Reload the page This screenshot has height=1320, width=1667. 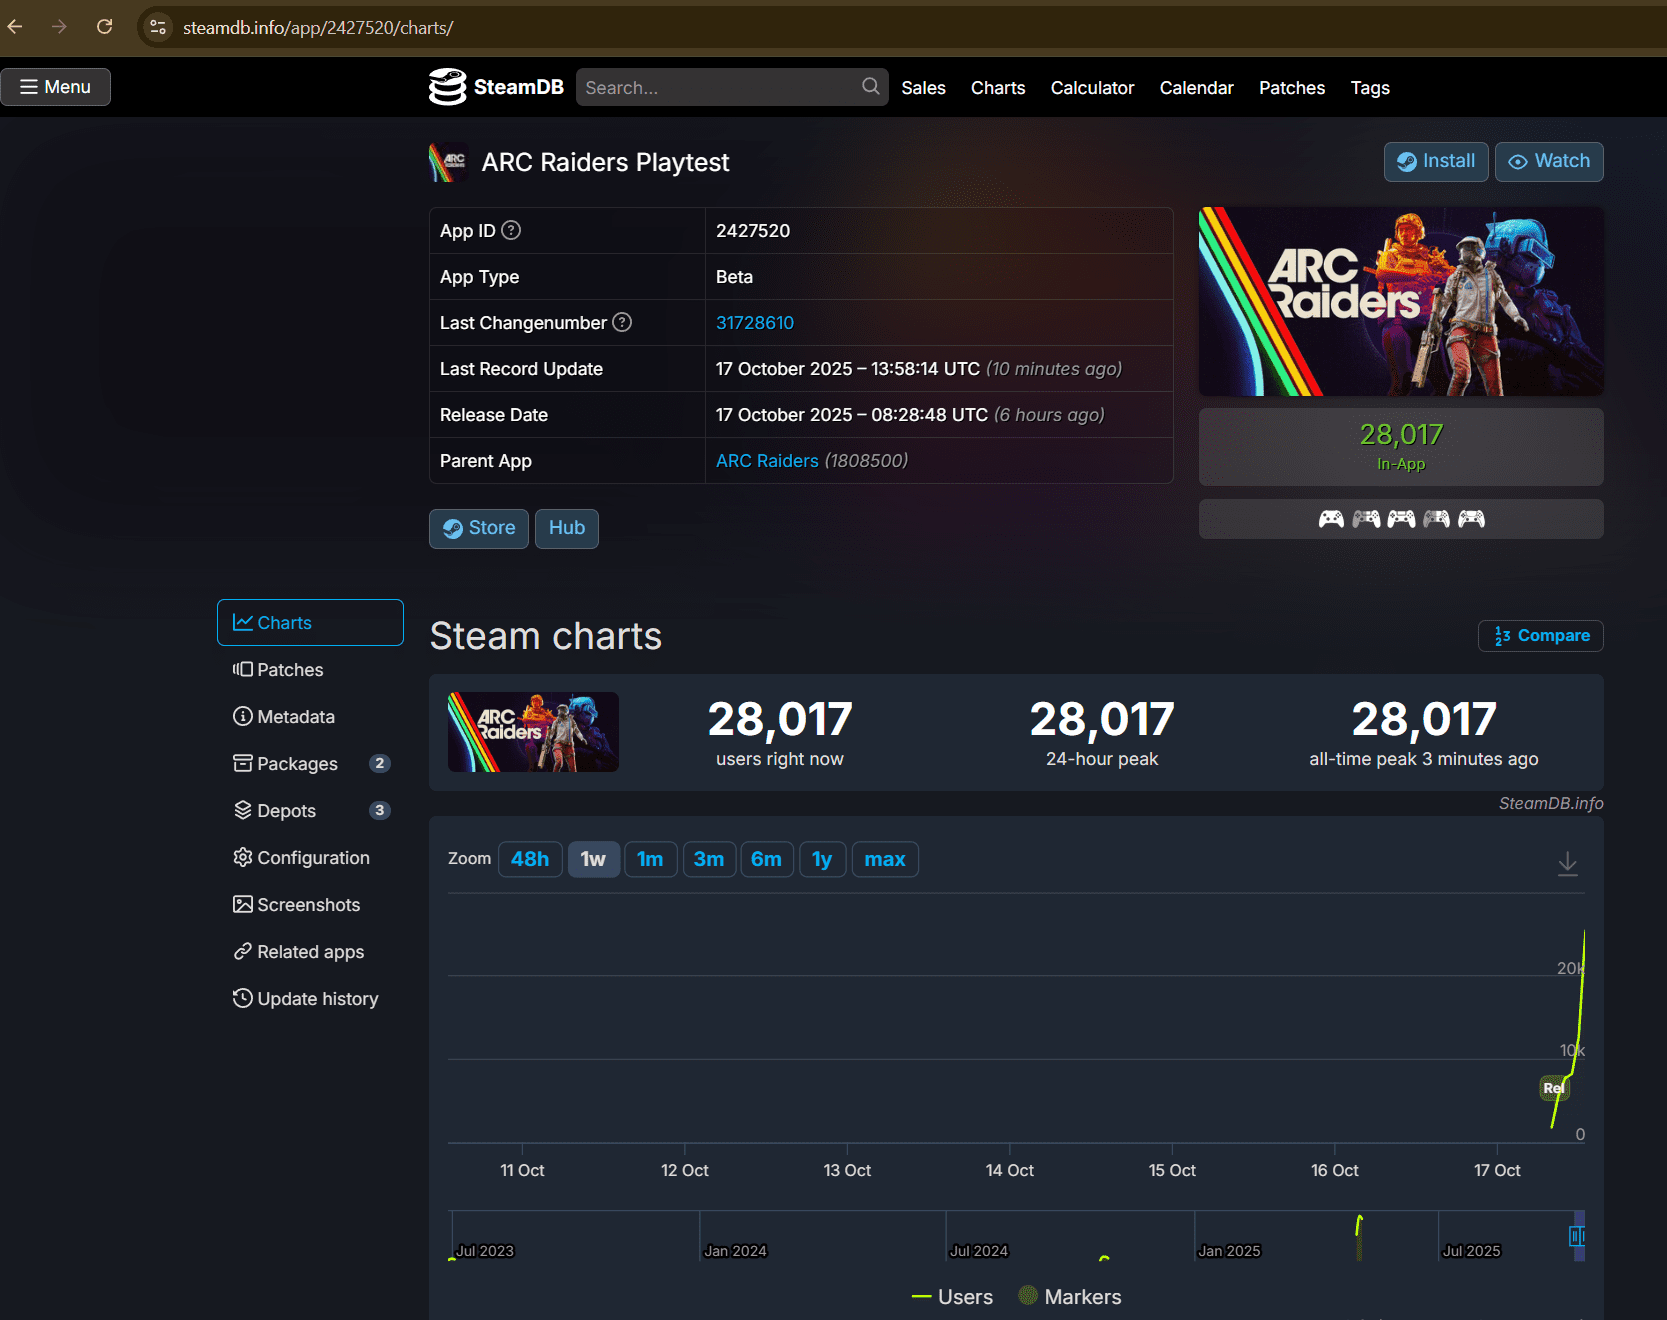[x=104, y=27]
